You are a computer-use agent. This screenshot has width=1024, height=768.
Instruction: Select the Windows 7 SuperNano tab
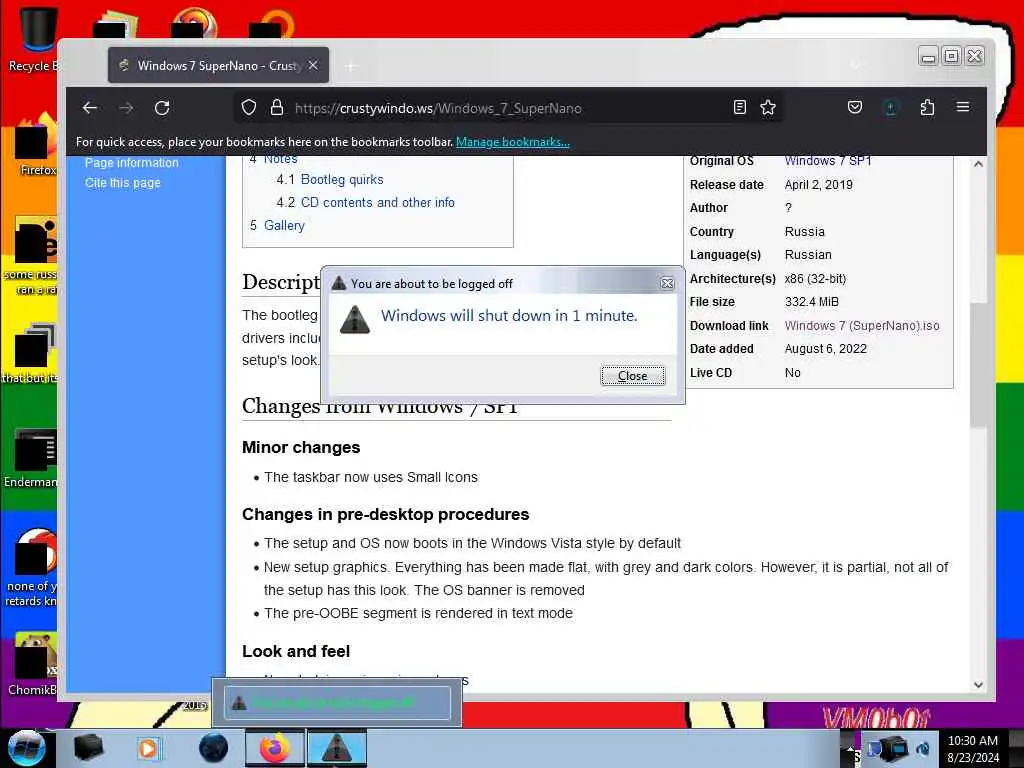click(218, 65)
